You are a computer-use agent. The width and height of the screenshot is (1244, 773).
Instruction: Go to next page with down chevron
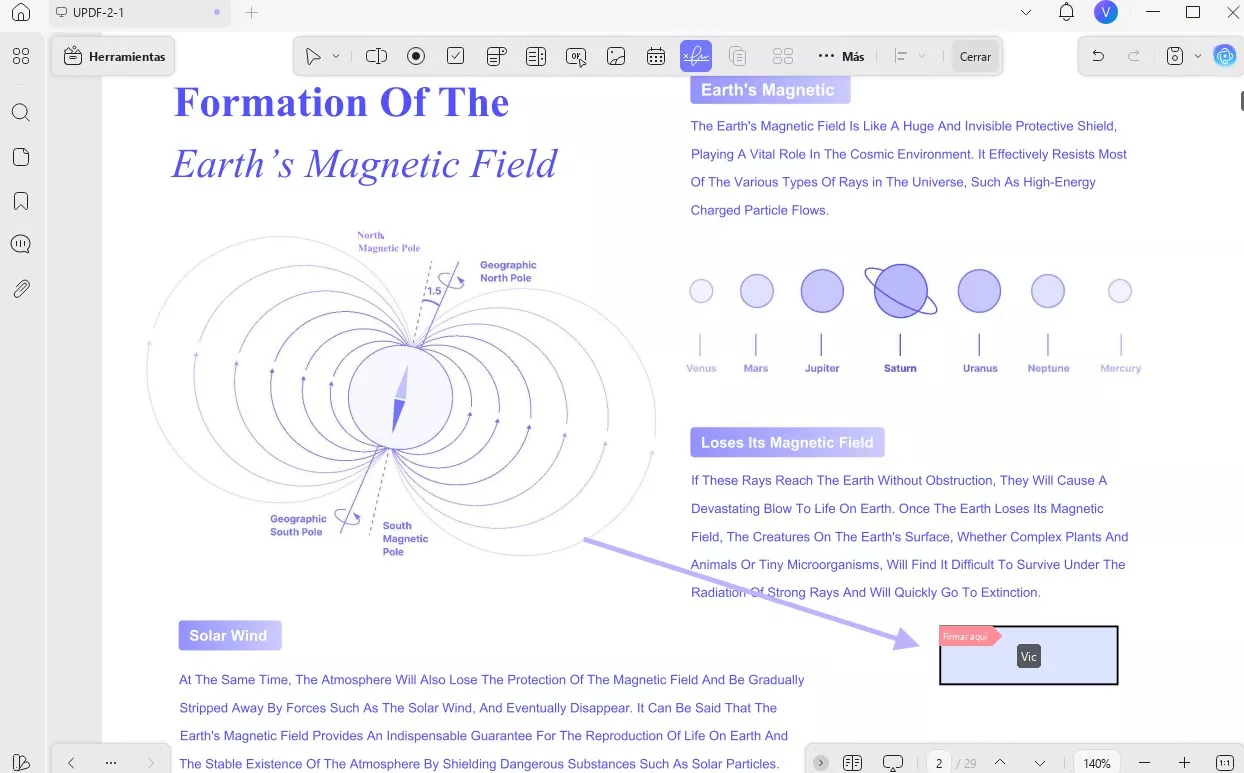pos(1040,763)
